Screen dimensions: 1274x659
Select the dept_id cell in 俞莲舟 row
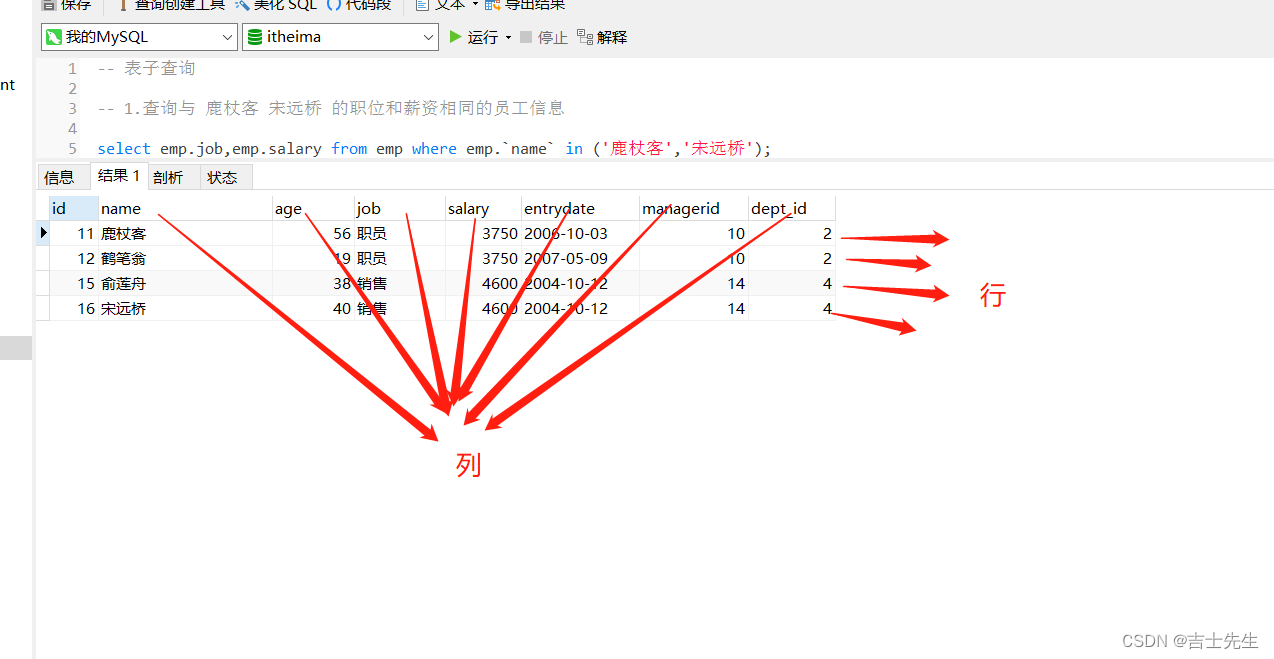(792, 283)
